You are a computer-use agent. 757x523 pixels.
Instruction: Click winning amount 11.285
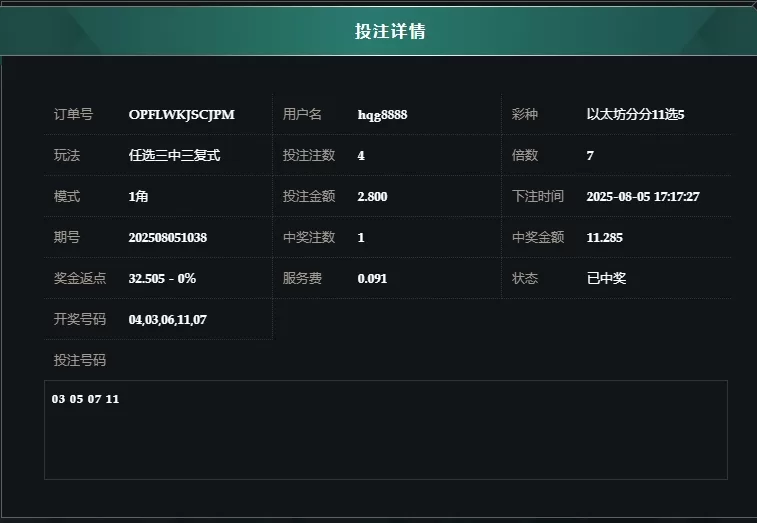(604, 238)
